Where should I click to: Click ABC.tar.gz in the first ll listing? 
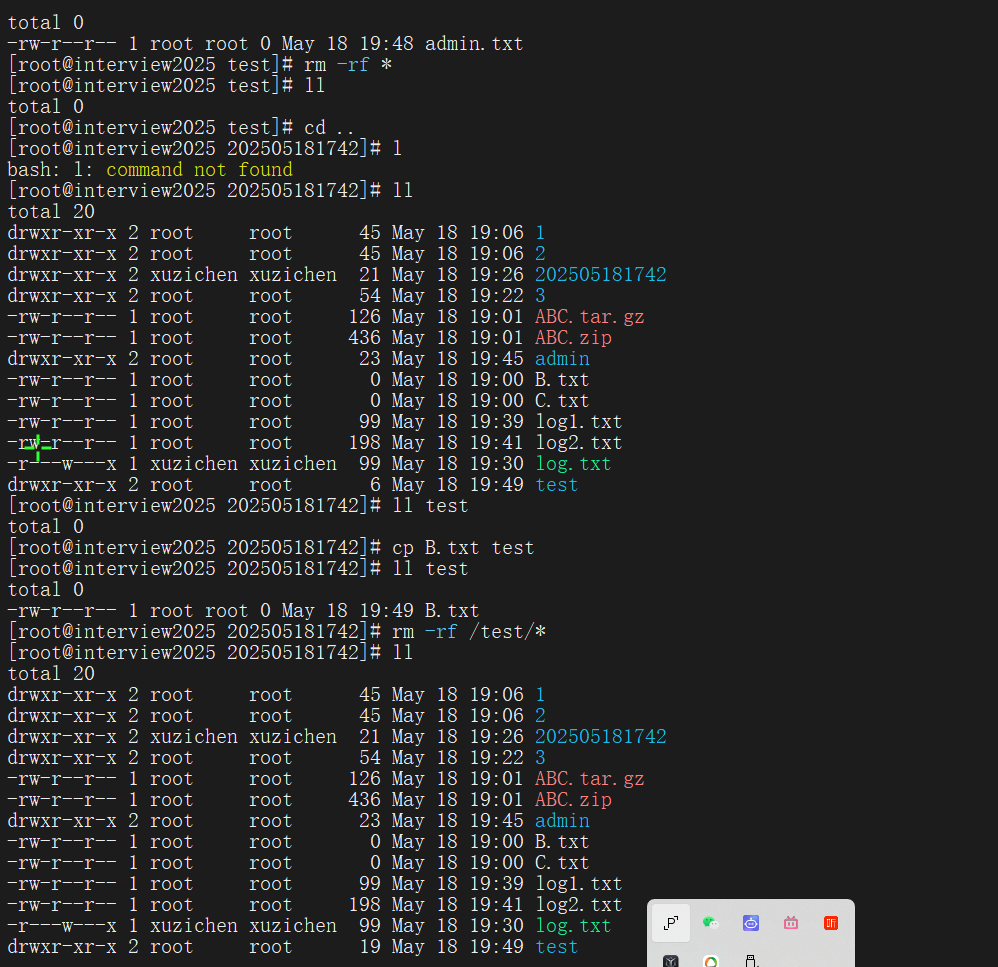pyautogui.click(x=589, y=317)
